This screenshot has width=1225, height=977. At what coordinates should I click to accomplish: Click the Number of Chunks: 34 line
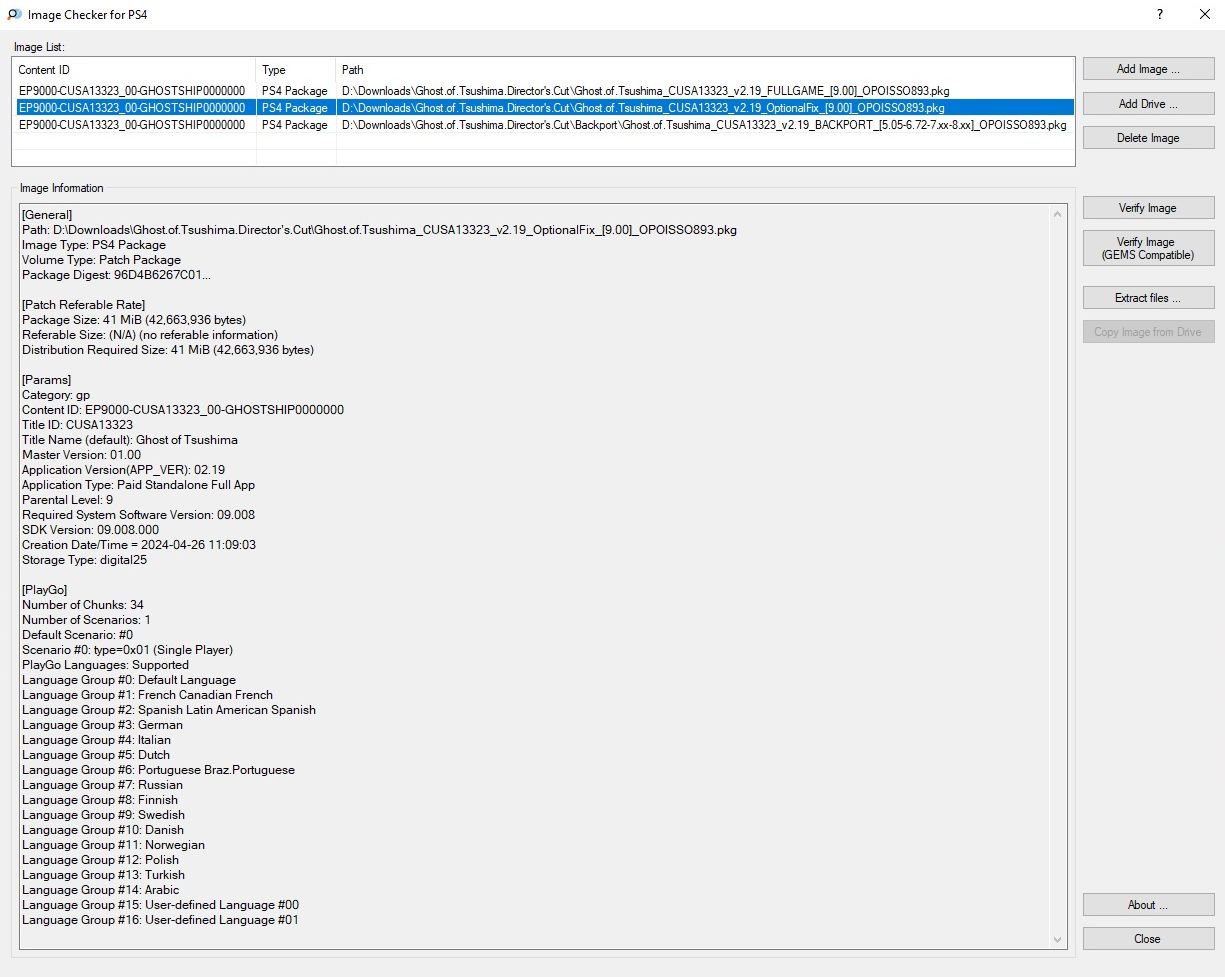pos(83,605)
